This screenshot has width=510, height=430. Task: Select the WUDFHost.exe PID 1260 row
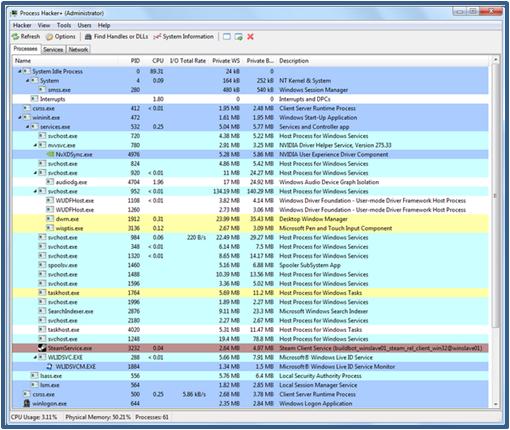pos(250,210)
